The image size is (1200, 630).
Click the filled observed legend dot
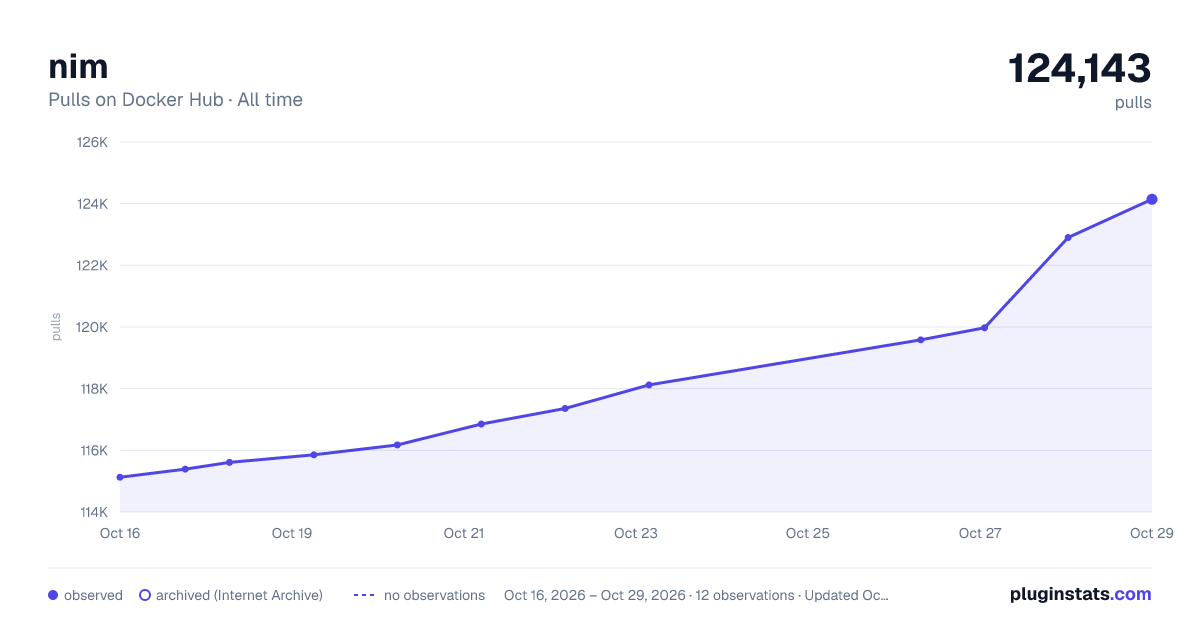53,595
